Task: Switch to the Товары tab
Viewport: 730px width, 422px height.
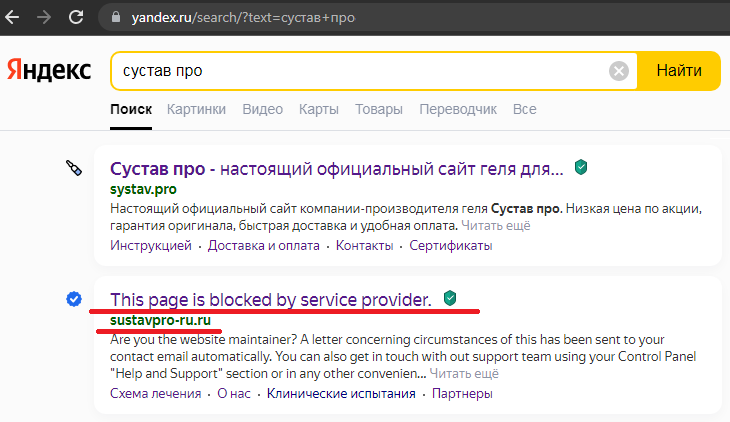Action: tap(379, 109)
